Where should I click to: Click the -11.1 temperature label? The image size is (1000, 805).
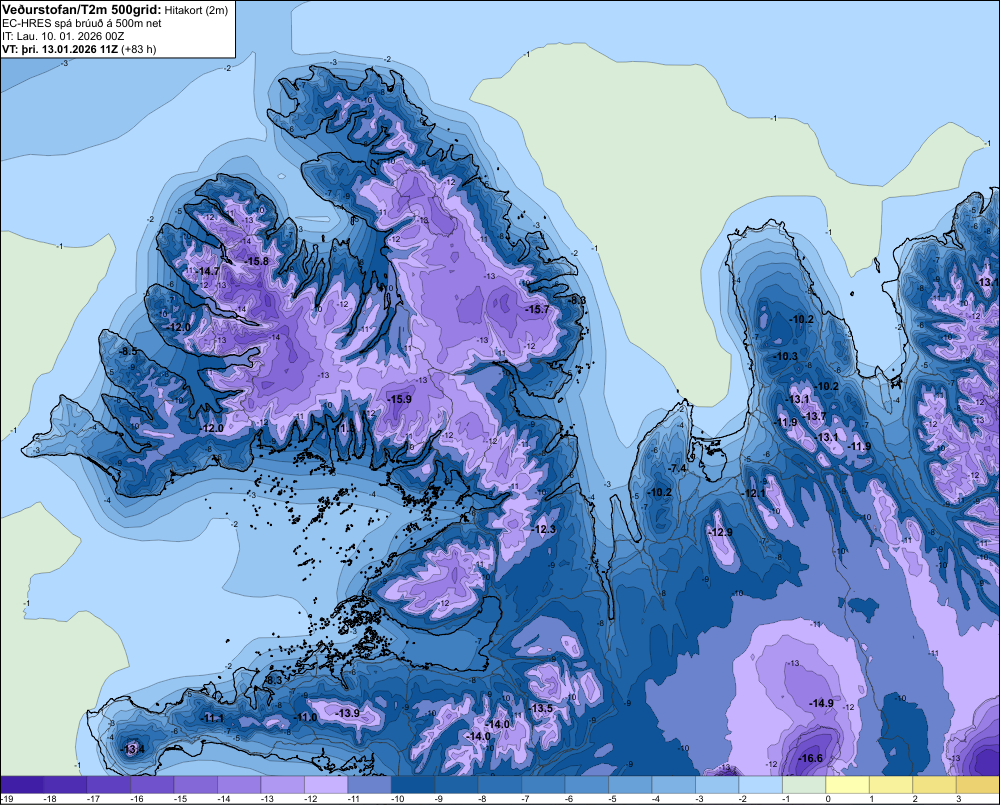(x=212, y=718)
